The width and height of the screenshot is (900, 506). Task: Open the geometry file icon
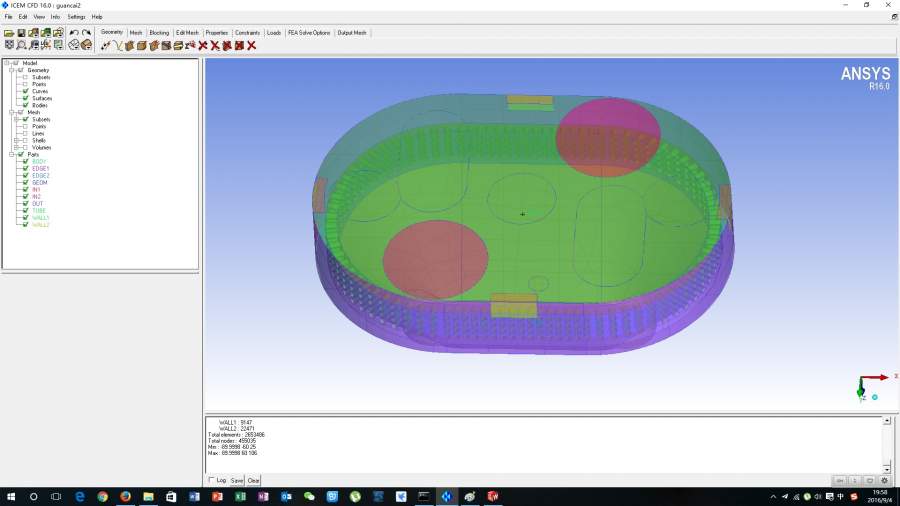pyautogui.click(x=33, y=33)
